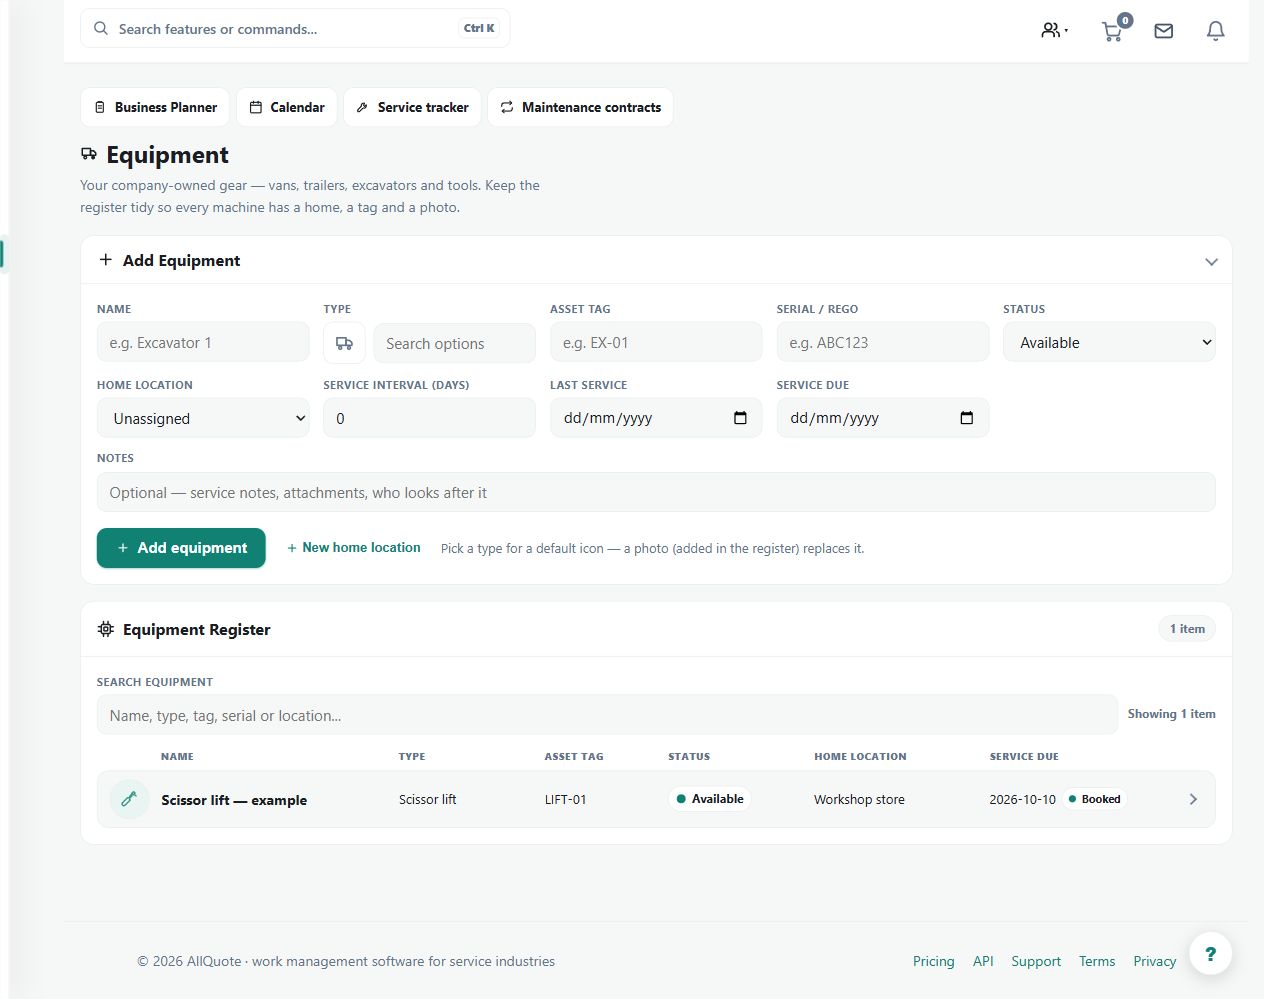1264x999 pixels.
Task: Focus the search features or commands box
Action: pyautogui.click(x=295, y=29)
